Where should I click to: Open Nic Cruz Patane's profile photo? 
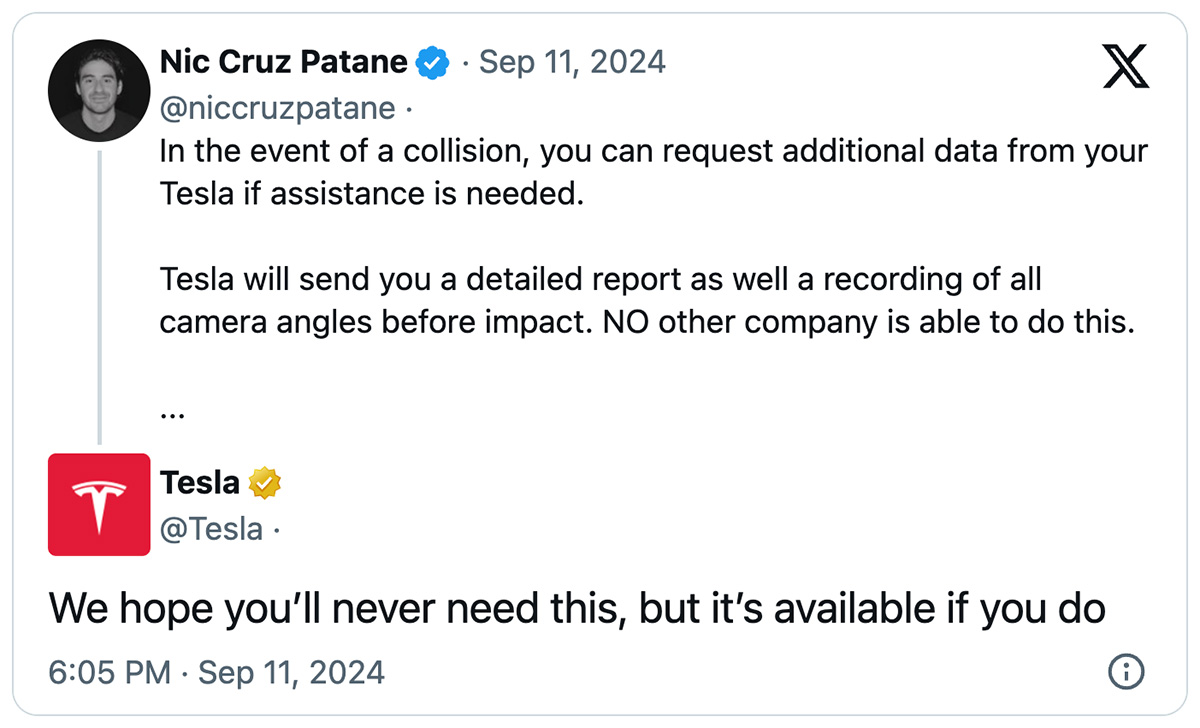[x=92, y=91]
